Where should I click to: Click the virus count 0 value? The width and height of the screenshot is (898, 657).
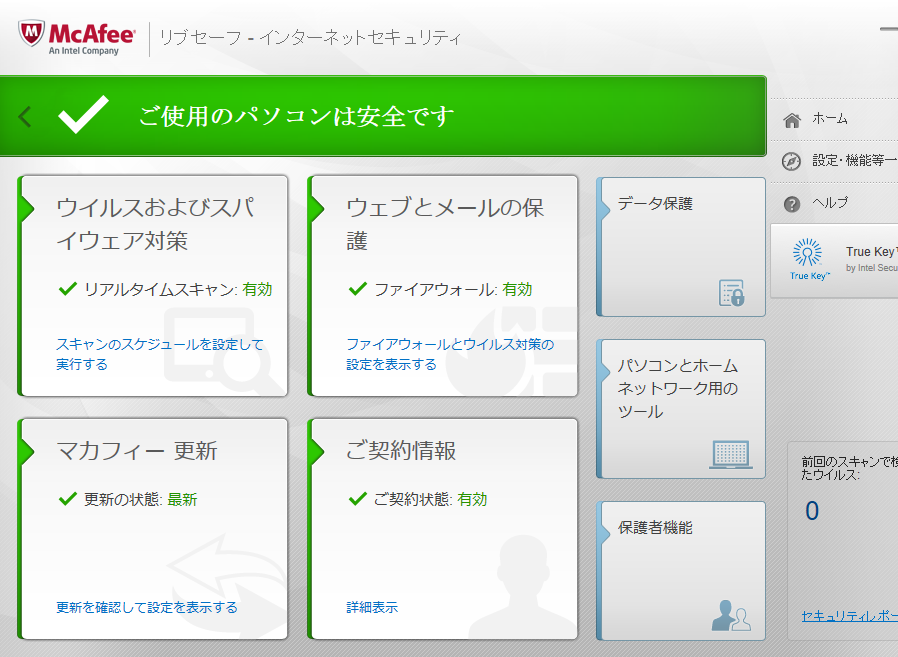tap(812, 510)
